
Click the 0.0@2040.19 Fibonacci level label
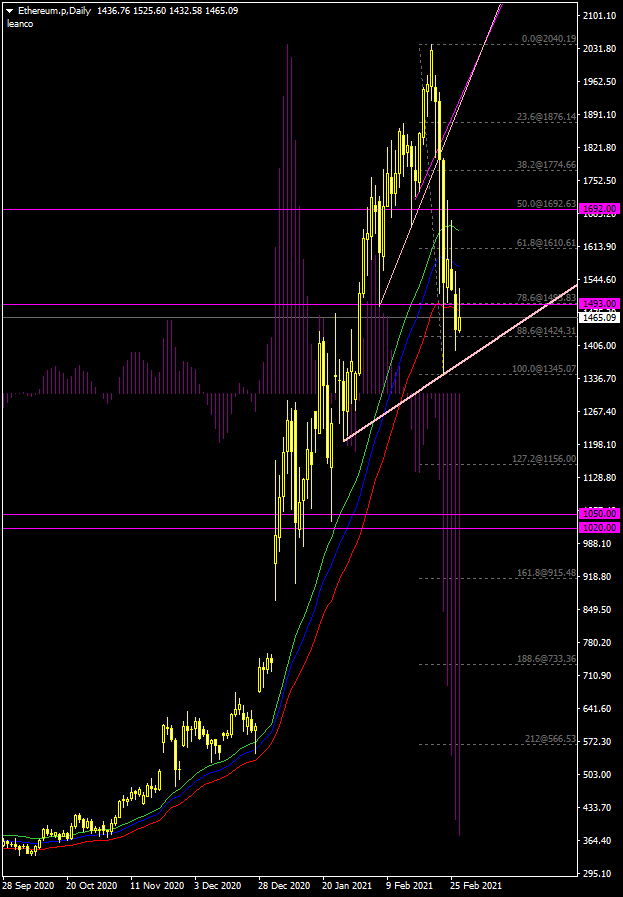(x=549, y=39)
